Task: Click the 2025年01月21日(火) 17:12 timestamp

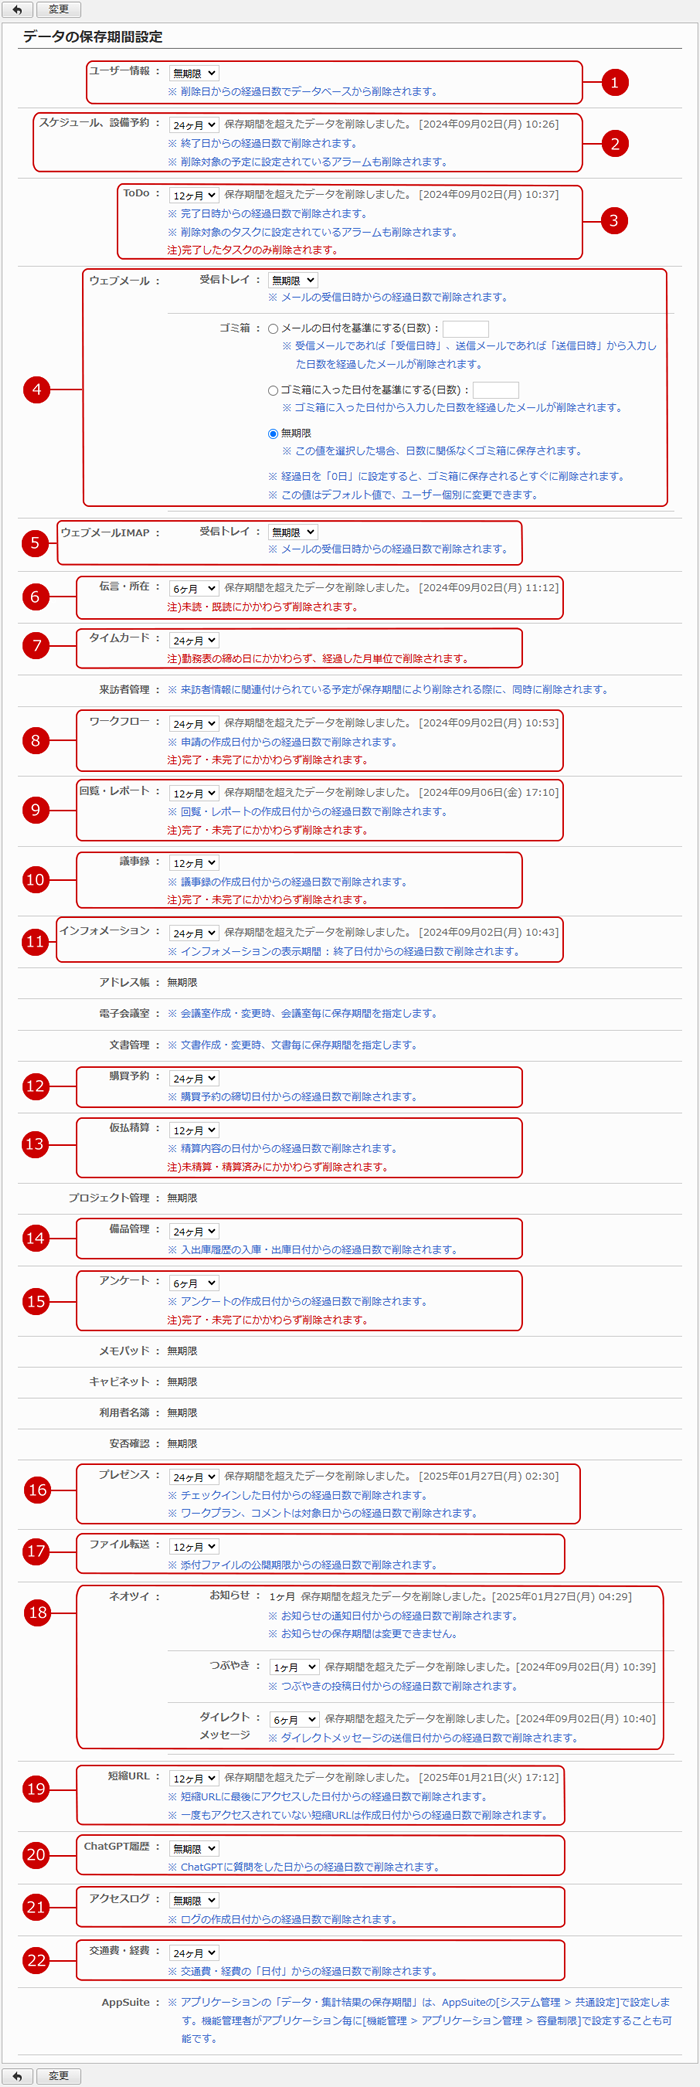Action: (x=489, y=1778)
